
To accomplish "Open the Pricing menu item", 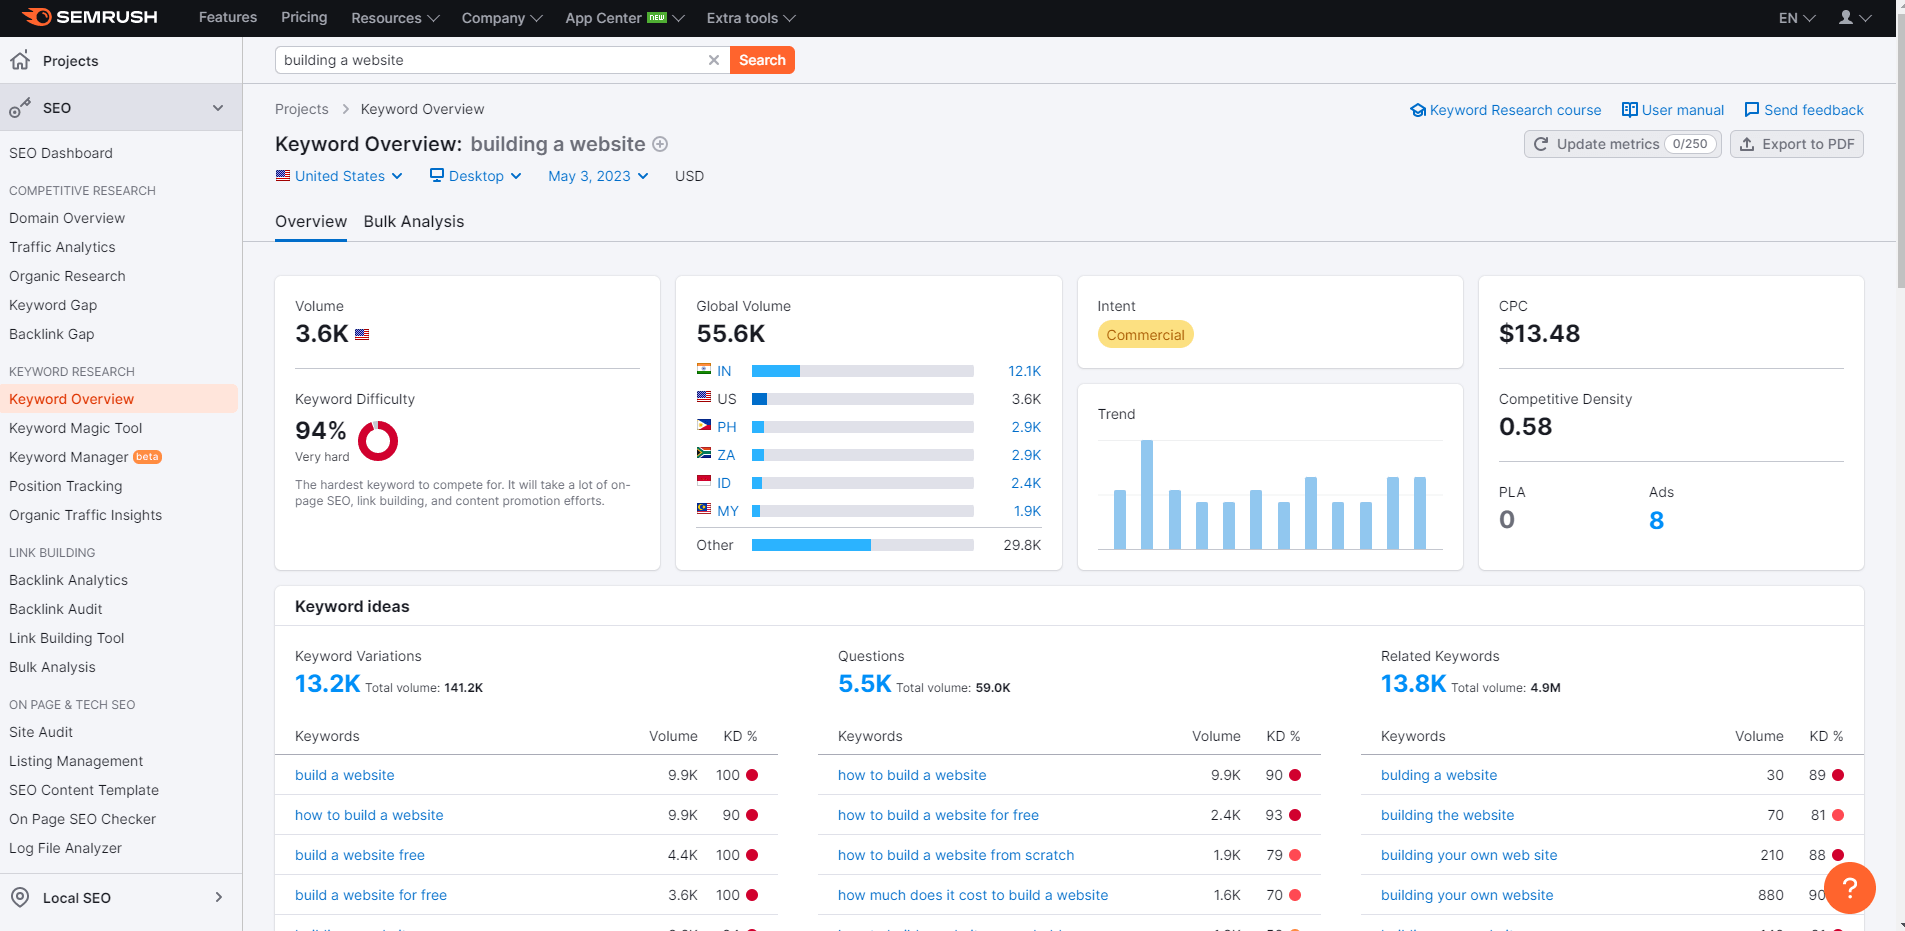I will (x=304, y=17).
